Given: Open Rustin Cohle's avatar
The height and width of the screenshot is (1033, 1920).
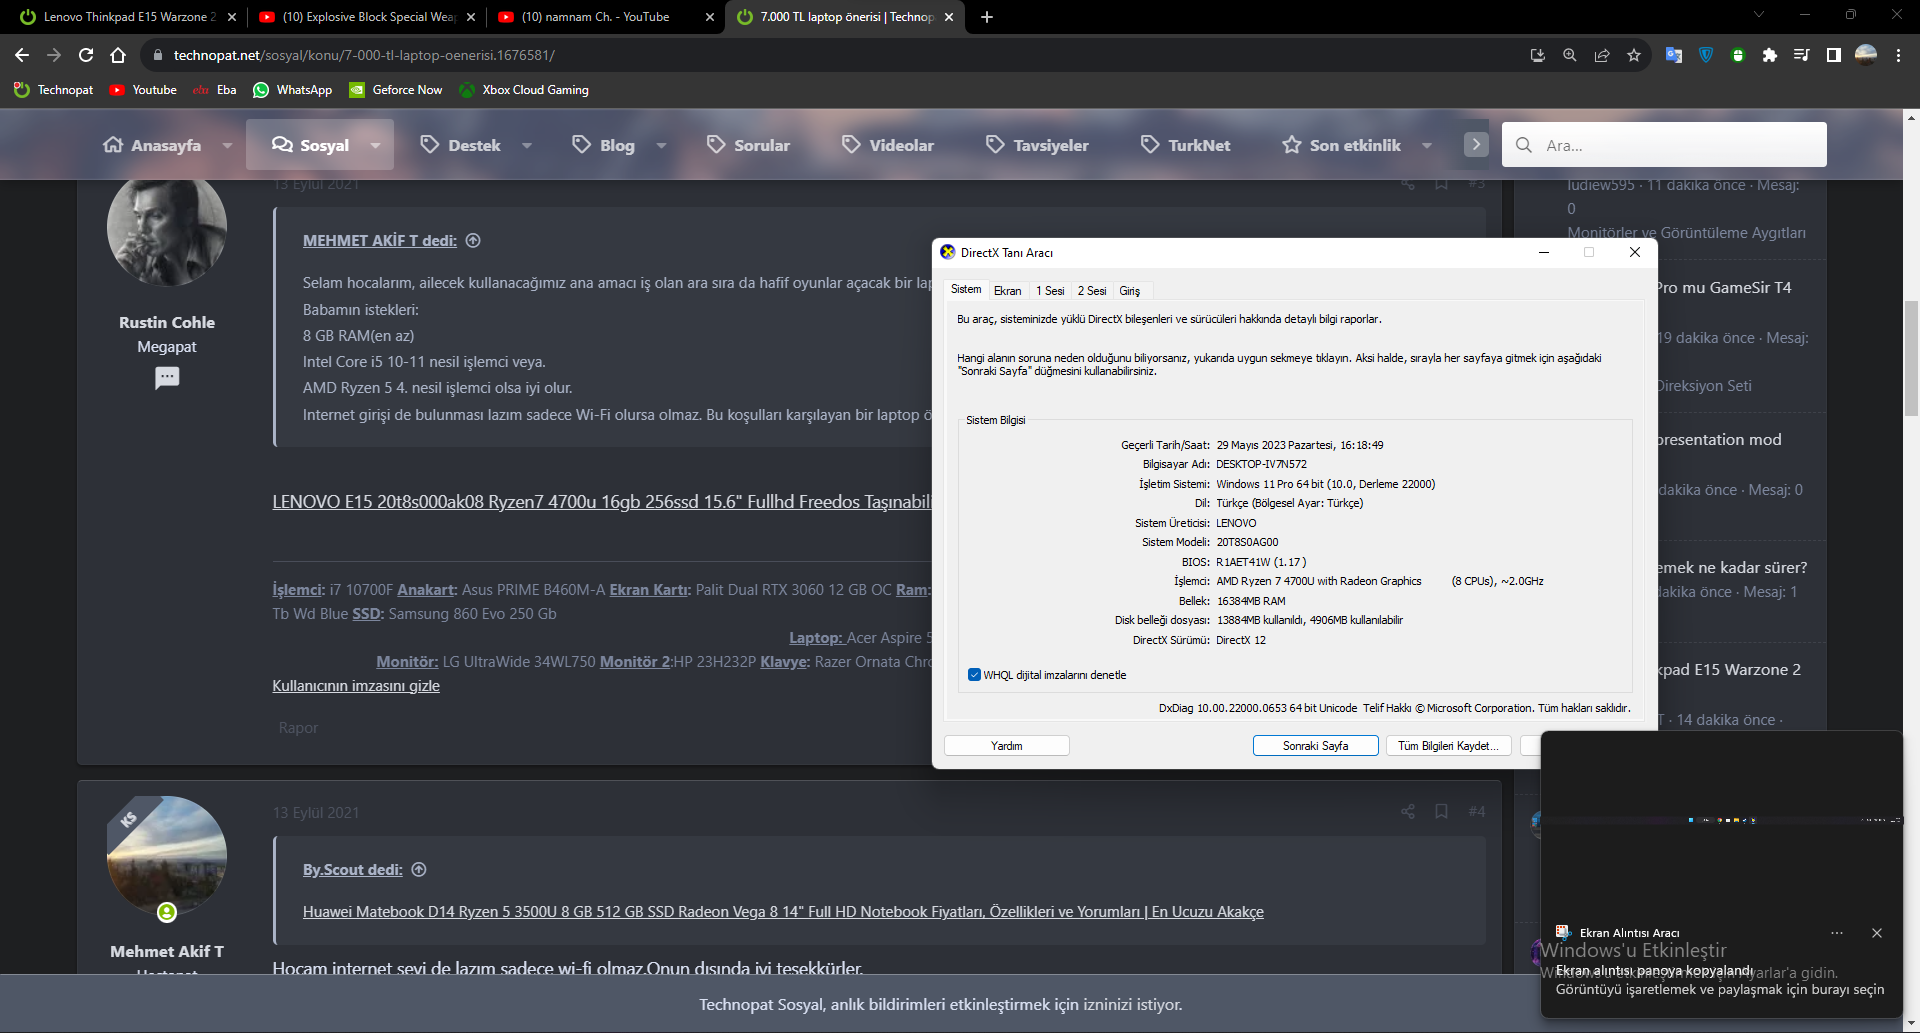Looking at the screenshot, I should coord(167,227).
